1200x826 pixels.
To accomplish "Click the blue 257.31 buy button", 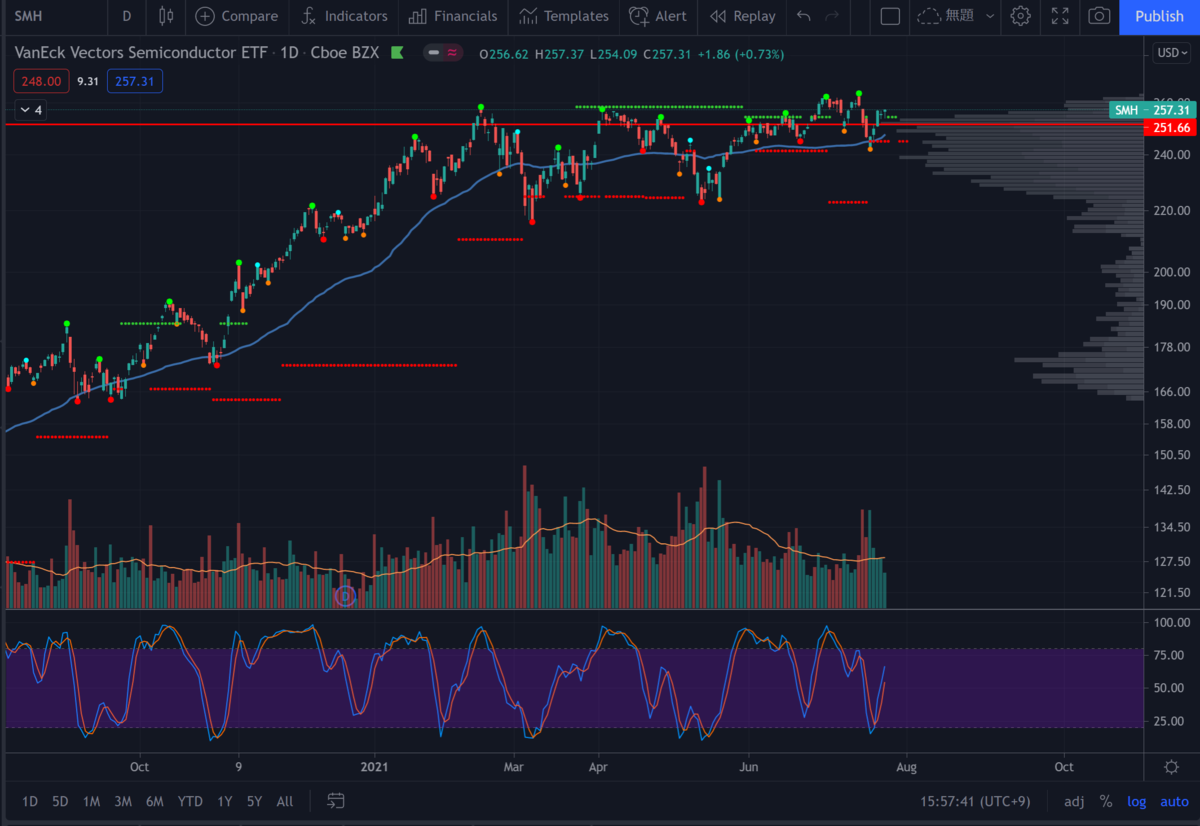I will 135,82.
